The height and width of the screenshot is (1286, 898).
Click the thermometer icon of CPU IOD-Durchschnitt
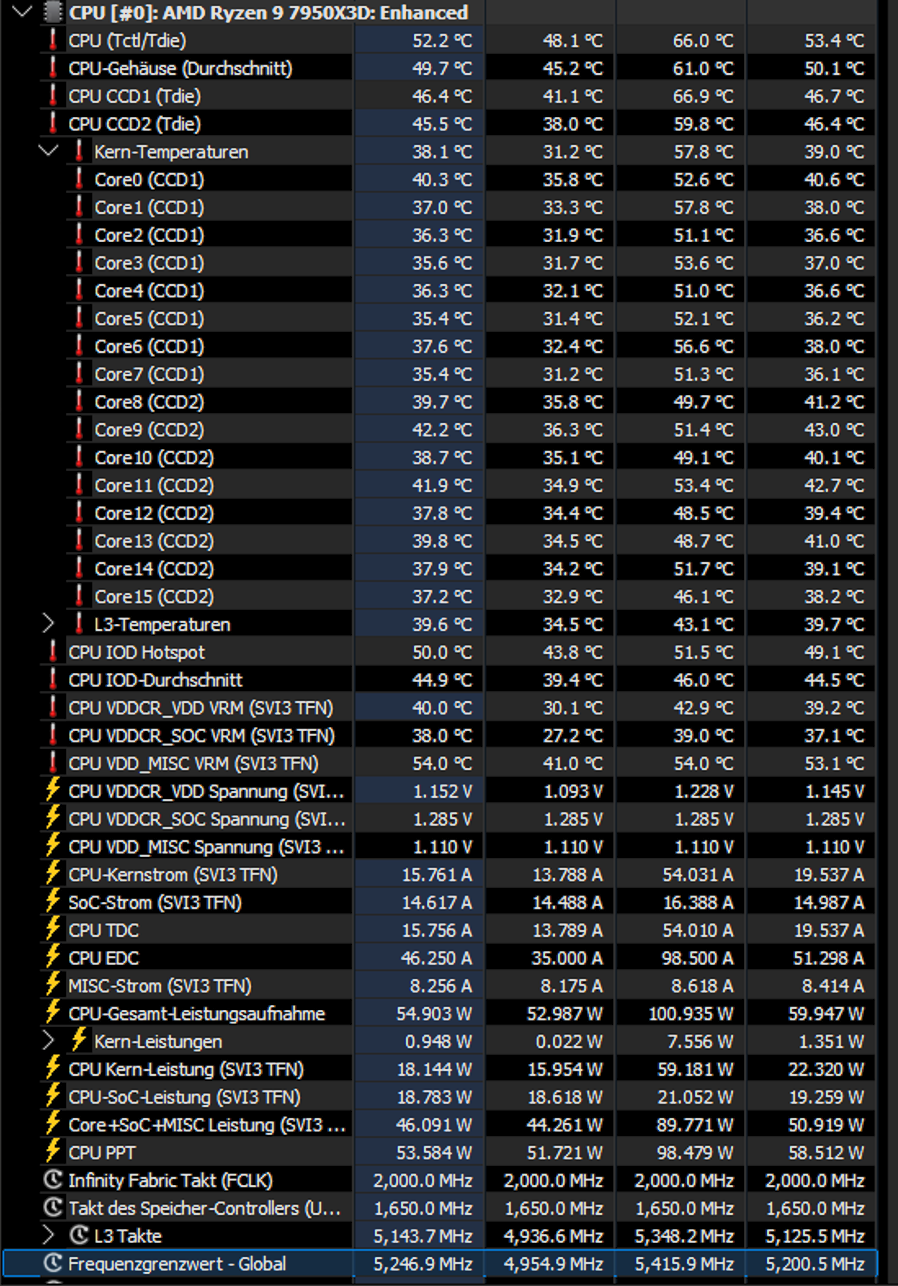point(53,680)
